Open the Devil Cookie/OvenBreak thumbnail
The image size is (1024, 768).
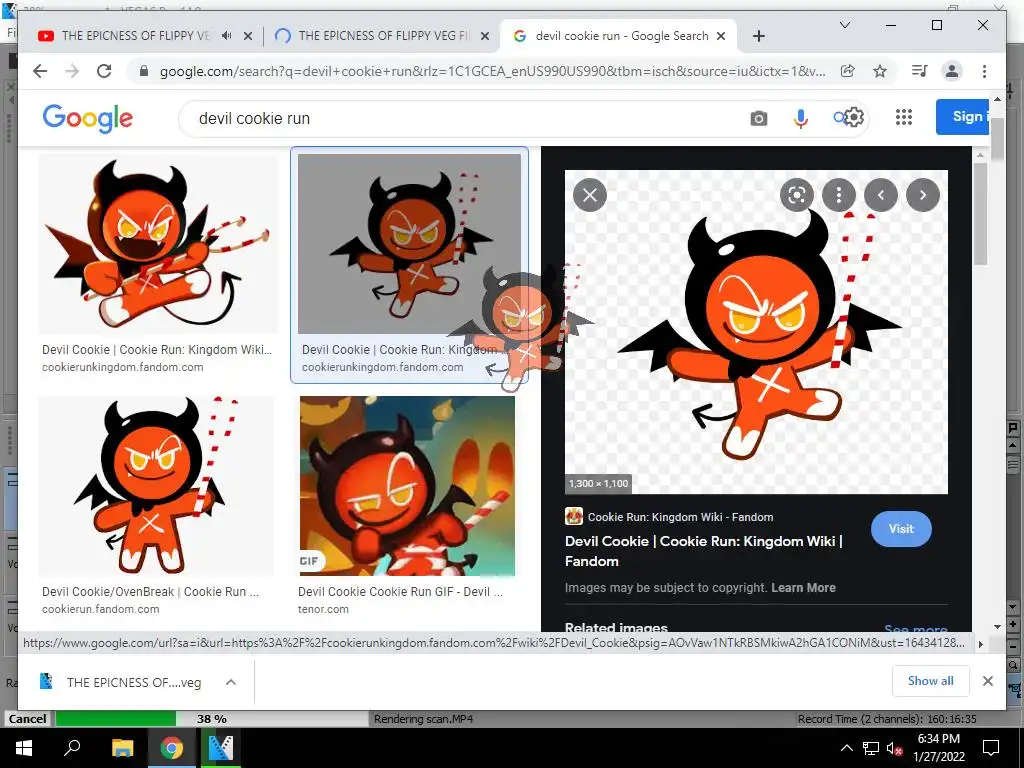(x=155, y=486)
